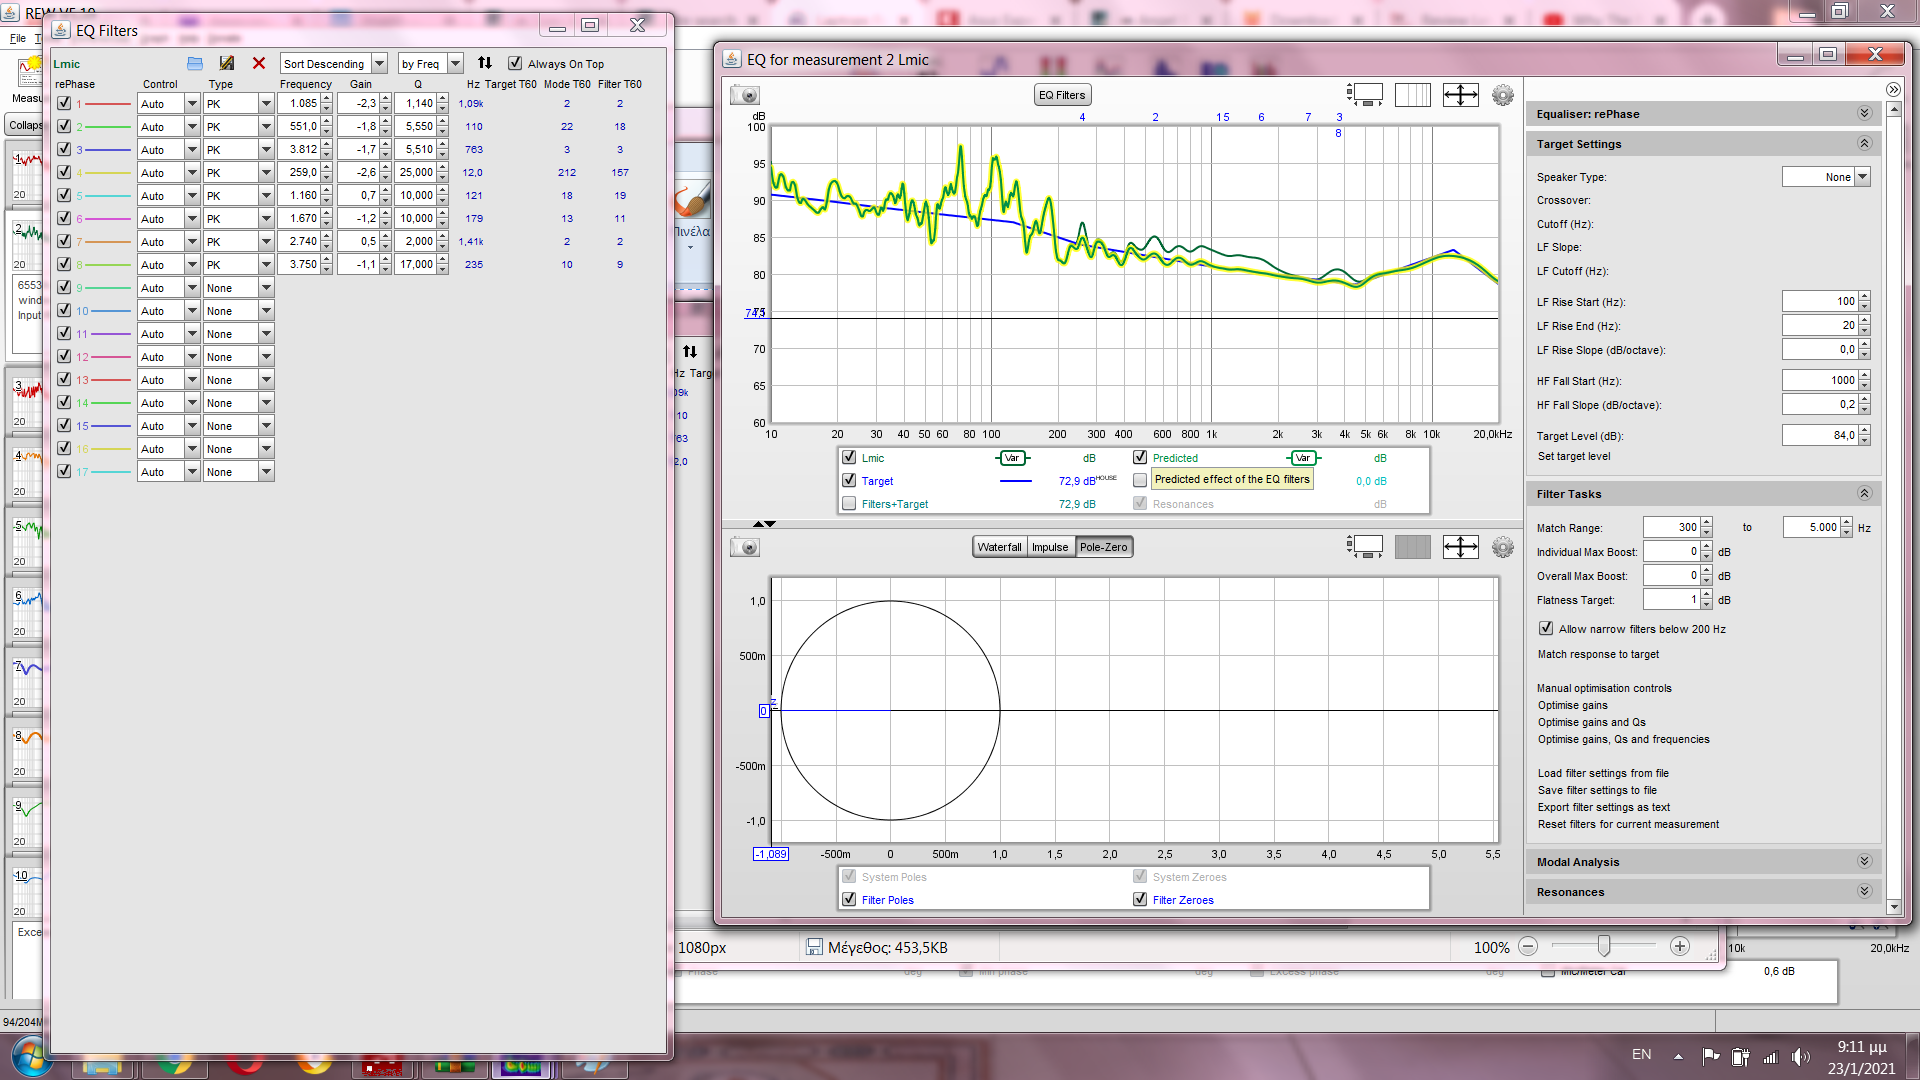The width and height of the screenshot is (1920, 1080).
Task: Click the upper graph scrollbars toggle icon
Action: [1365, 95]
